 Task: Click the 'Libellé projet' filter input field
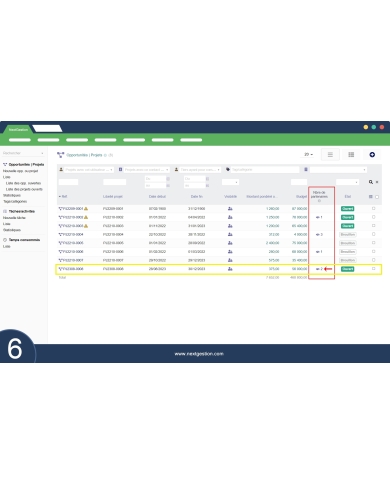(x=115, y=182)
